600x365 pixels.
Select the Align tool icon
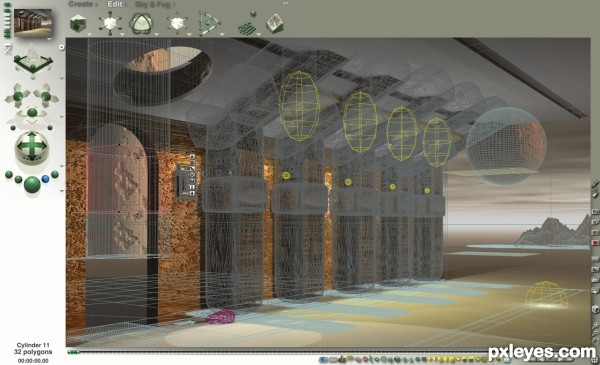pyautogui.click(x=209, y=23)
